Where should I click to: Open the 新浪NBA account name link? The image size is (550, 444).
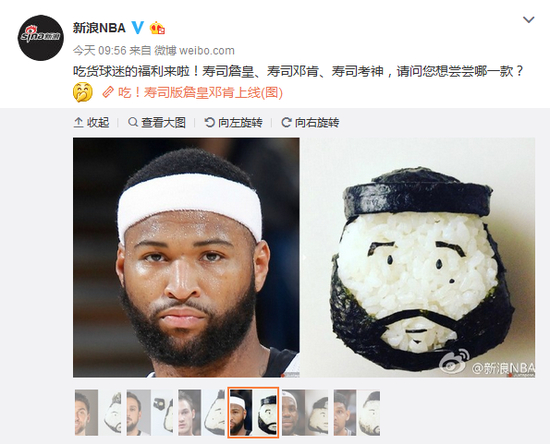pos(99,28)
